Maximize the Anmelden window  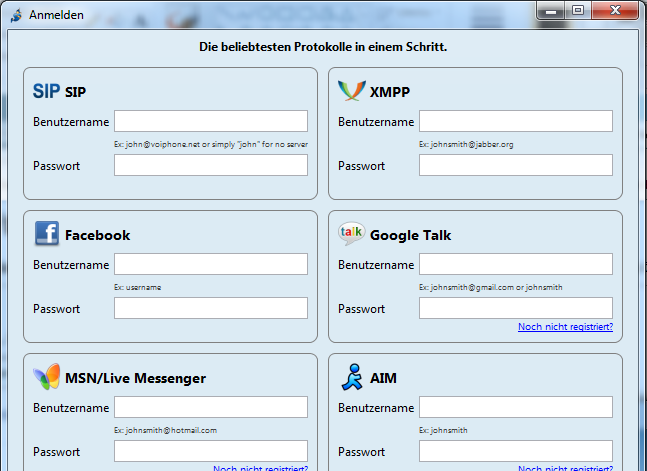pos(578,10)
